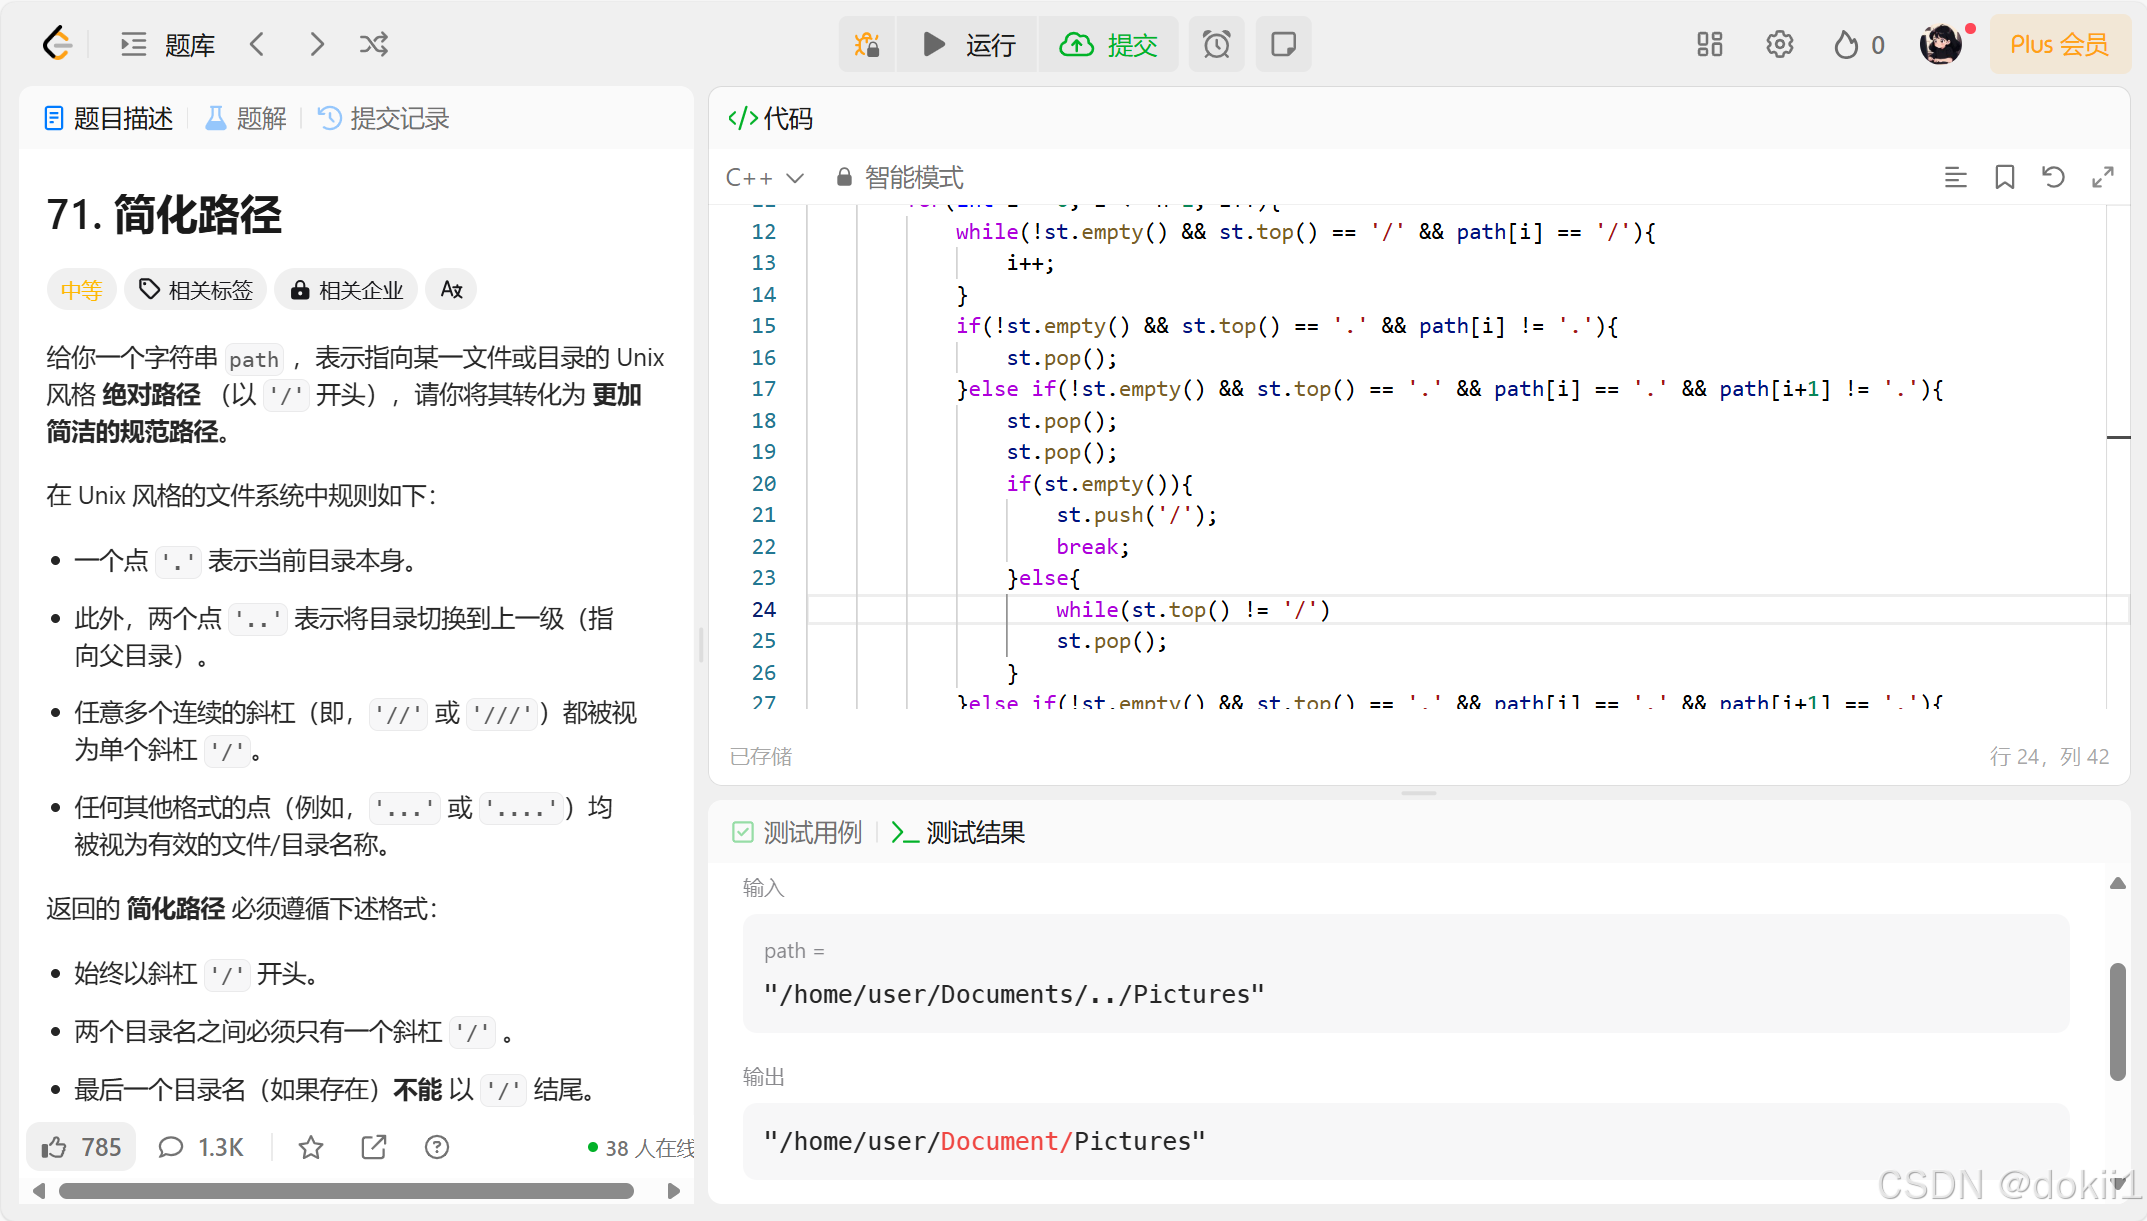2147x1221 pixels.
Task: Expand the 相关标签 tags section
Action: click(x=196, y=290)
